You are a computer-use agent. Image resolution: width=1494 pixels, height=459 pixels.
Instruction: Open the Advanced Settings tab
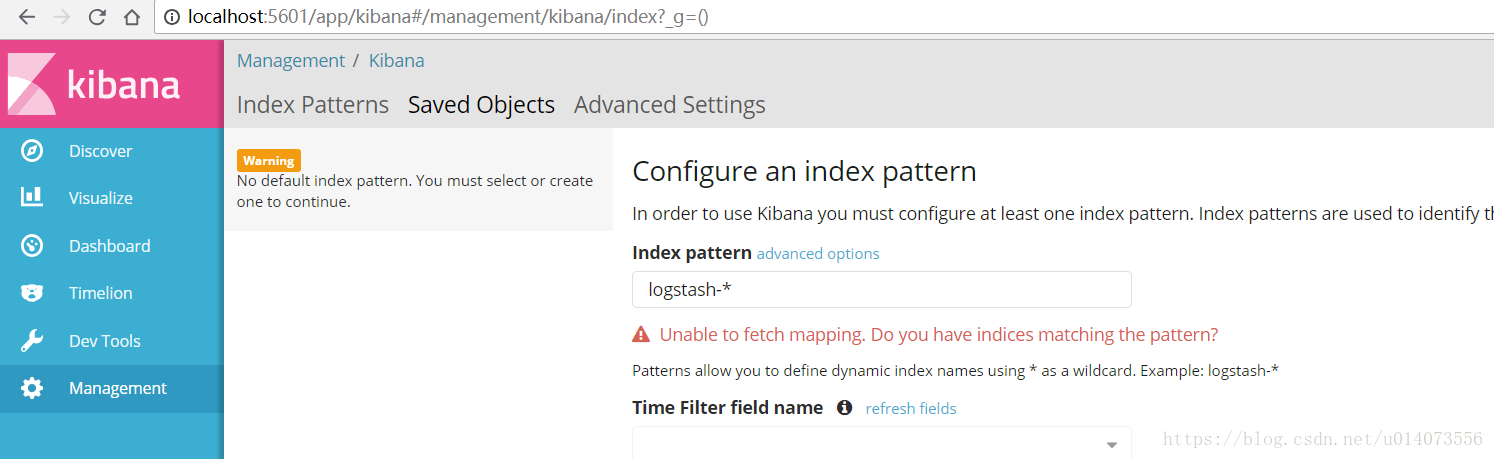[670, 105]
